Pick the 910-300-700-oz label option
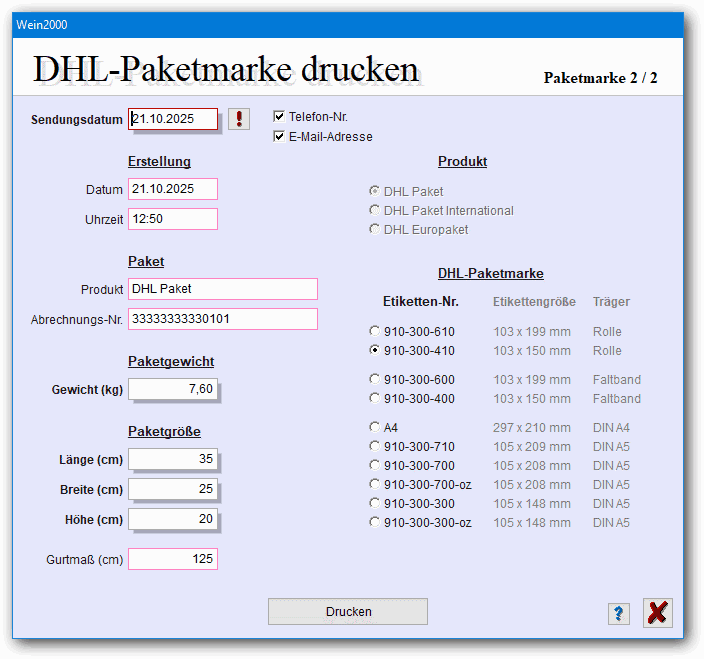This screenshot has height=659, width=704. pyautogui.click(x=375, y=484)
